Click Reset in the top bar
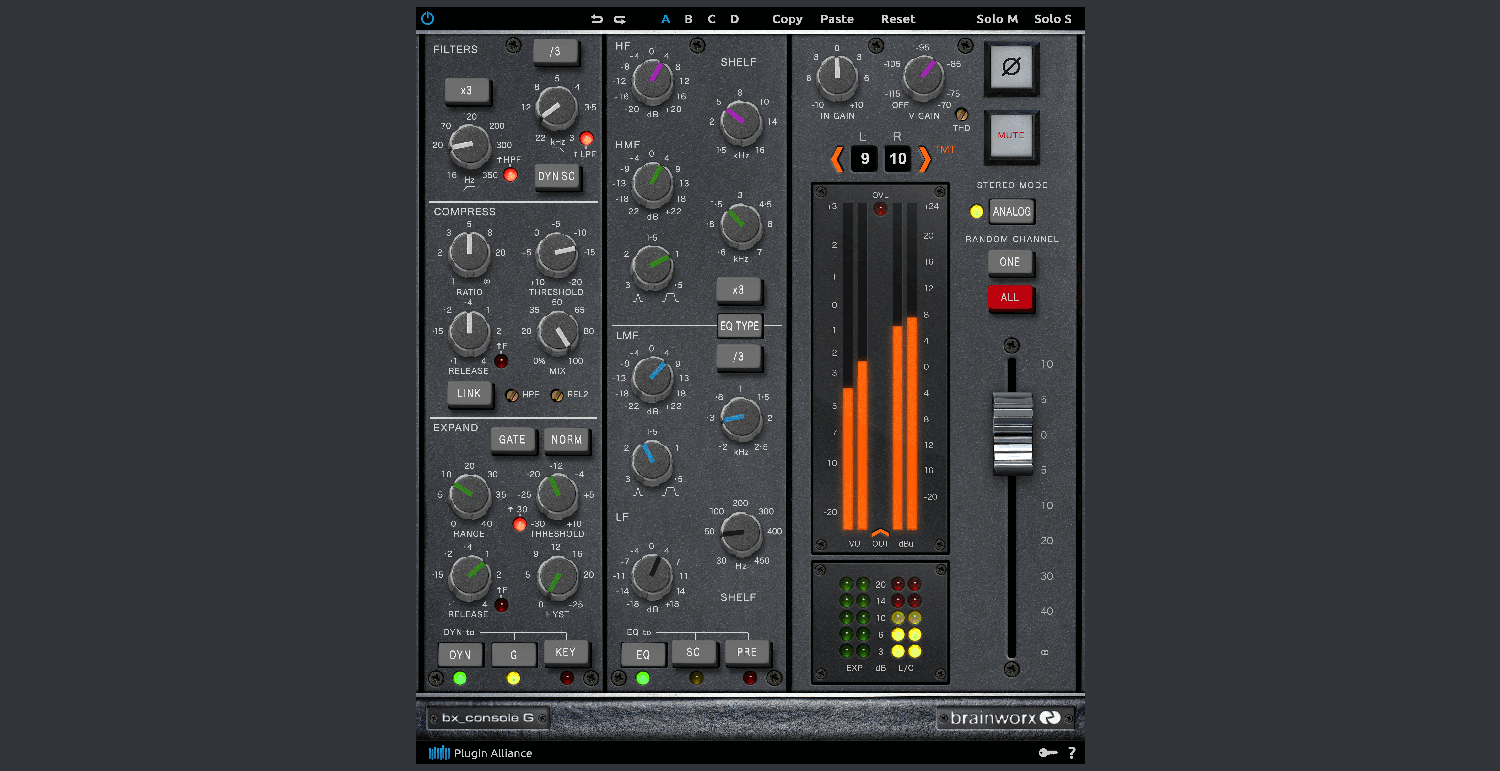 898,19
